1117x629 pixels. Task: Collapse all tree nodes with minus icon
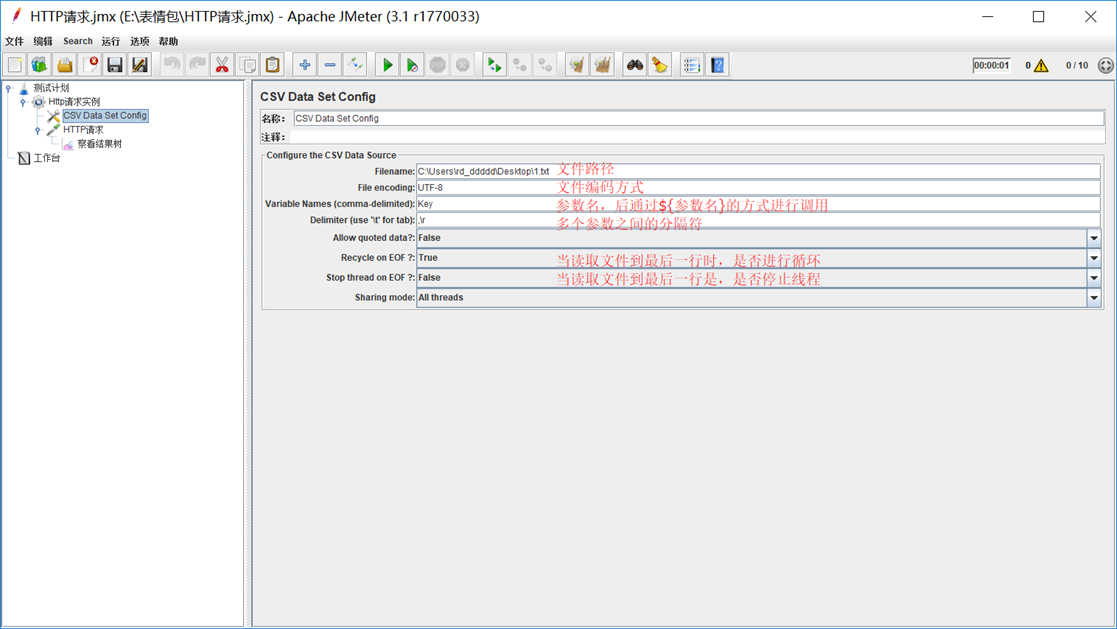[330, 65]
